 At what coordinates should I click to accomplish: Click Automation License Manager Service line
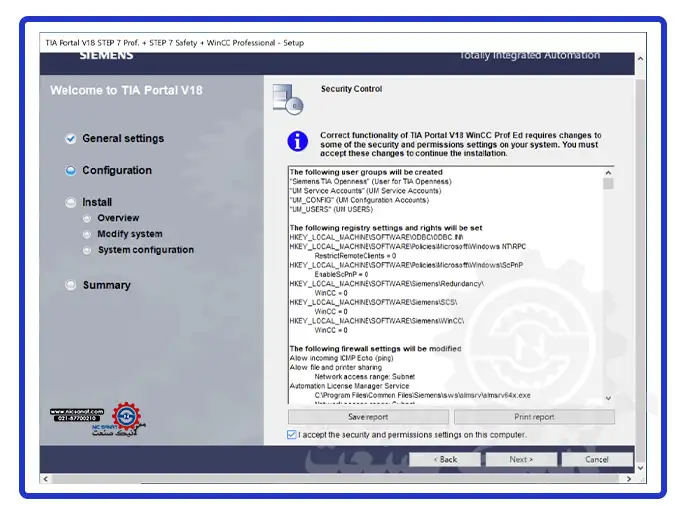click(350, 386)
